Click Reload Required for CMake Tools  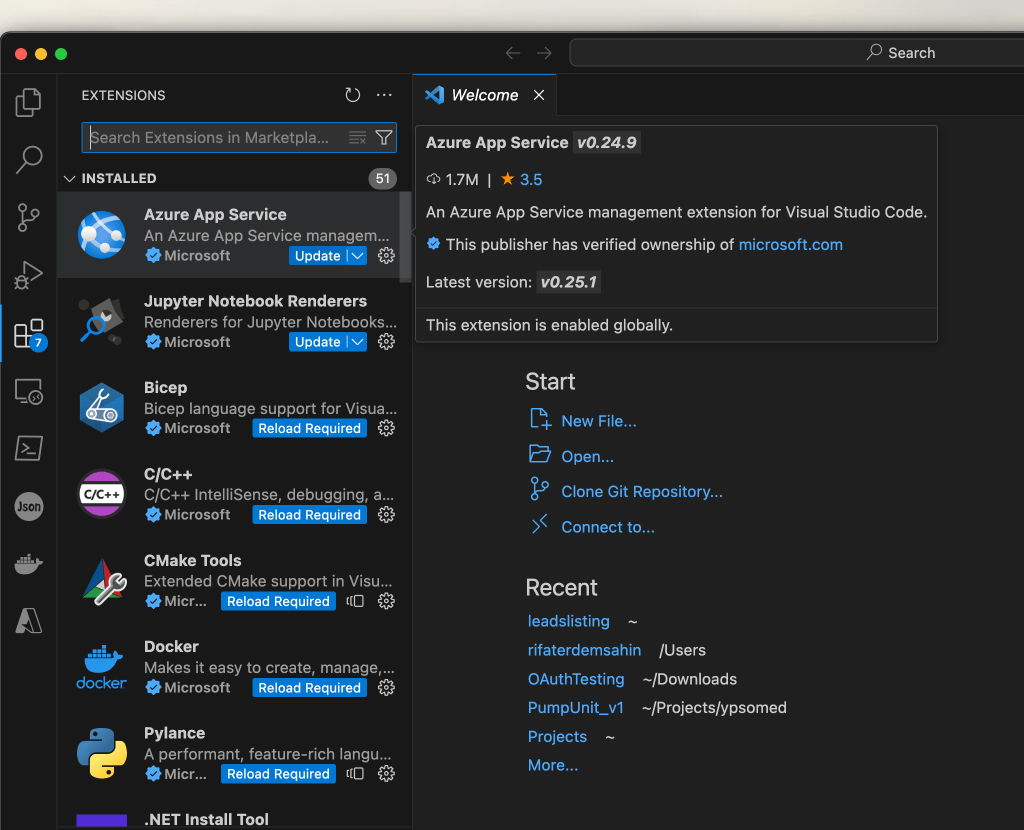[278, 601]
